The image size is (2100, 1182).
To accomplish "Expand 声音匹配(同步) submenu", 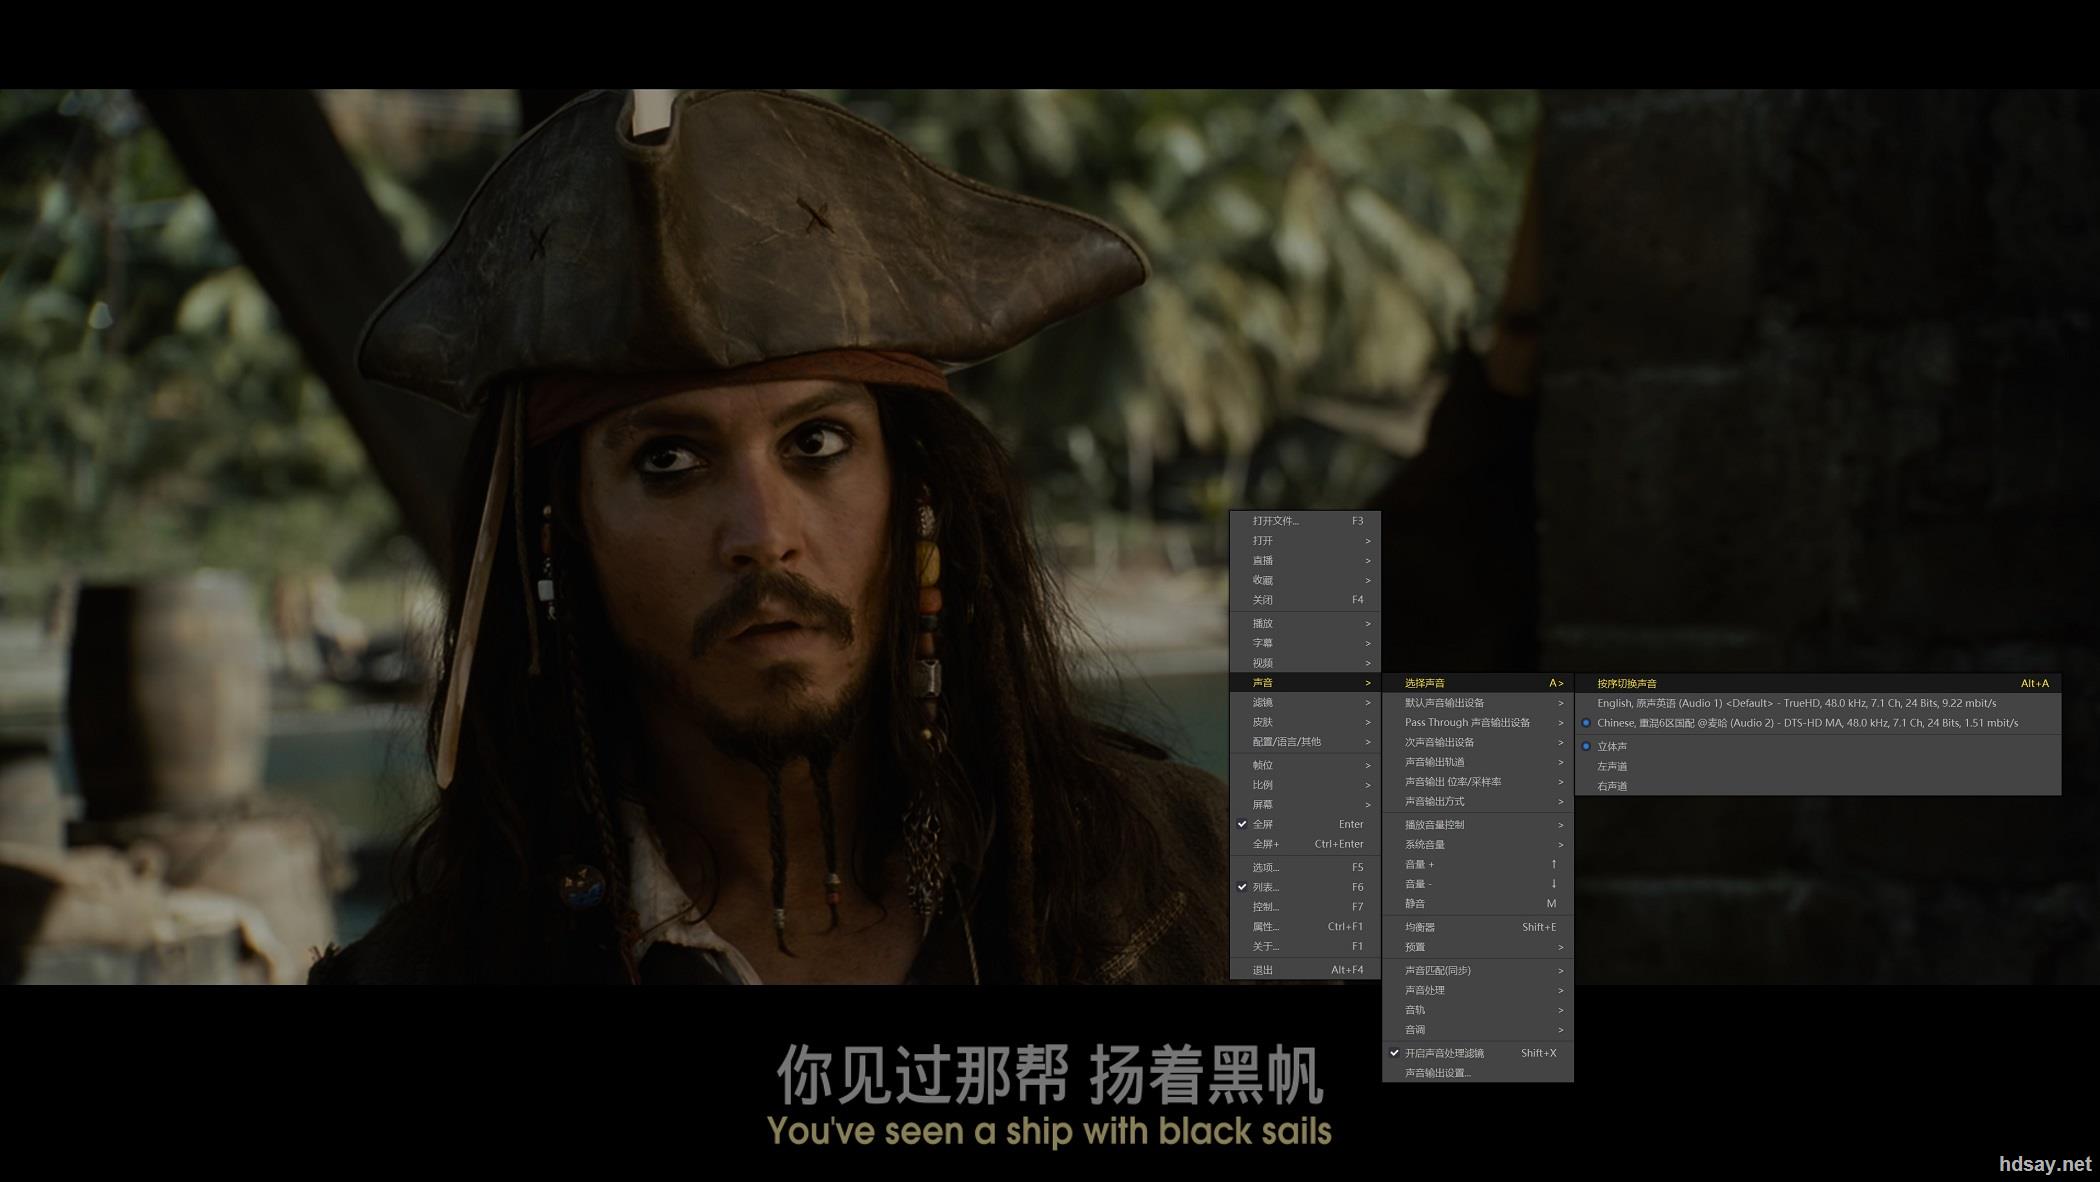I will pyautogui.click(x=1478, y=971).
